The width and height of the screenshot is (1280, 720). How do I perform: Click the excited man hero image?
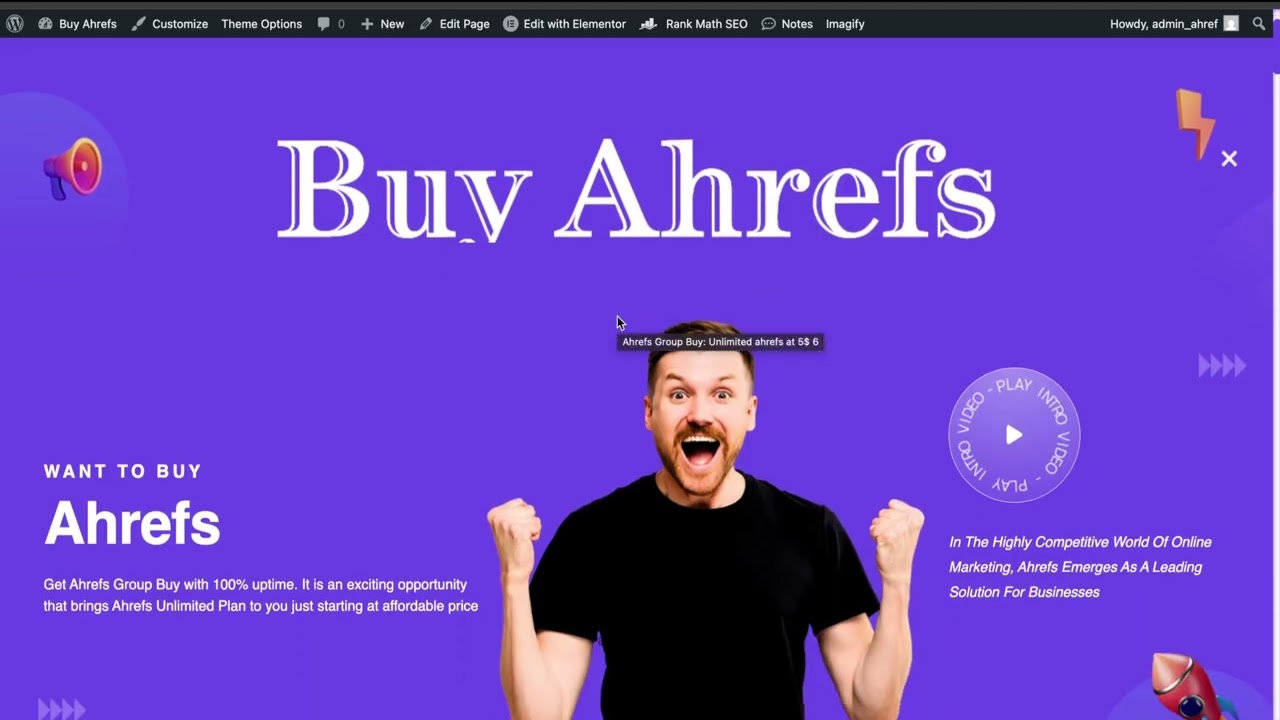[x=705, y=520]
